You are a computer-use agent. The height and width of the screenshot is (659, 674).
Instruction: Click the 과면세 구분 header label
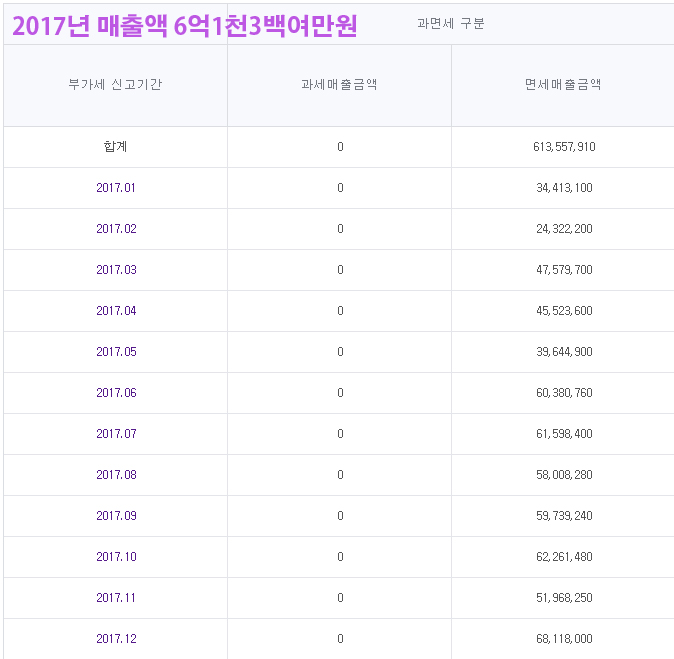(x=450, y=24)
